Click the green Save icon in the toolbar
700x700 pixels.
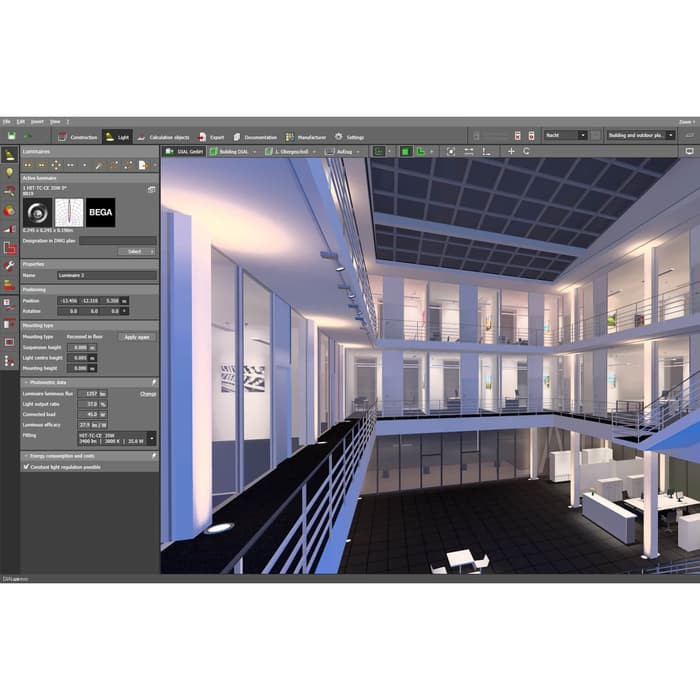click(11, 136)
